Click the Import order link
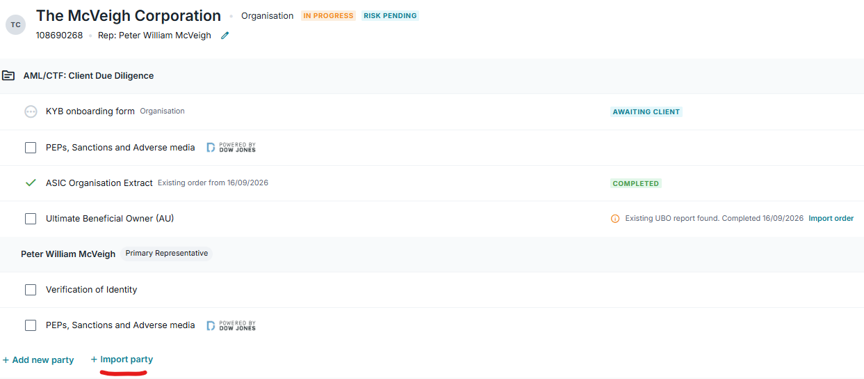The image size is (864, 379). [x=831, y=219]
